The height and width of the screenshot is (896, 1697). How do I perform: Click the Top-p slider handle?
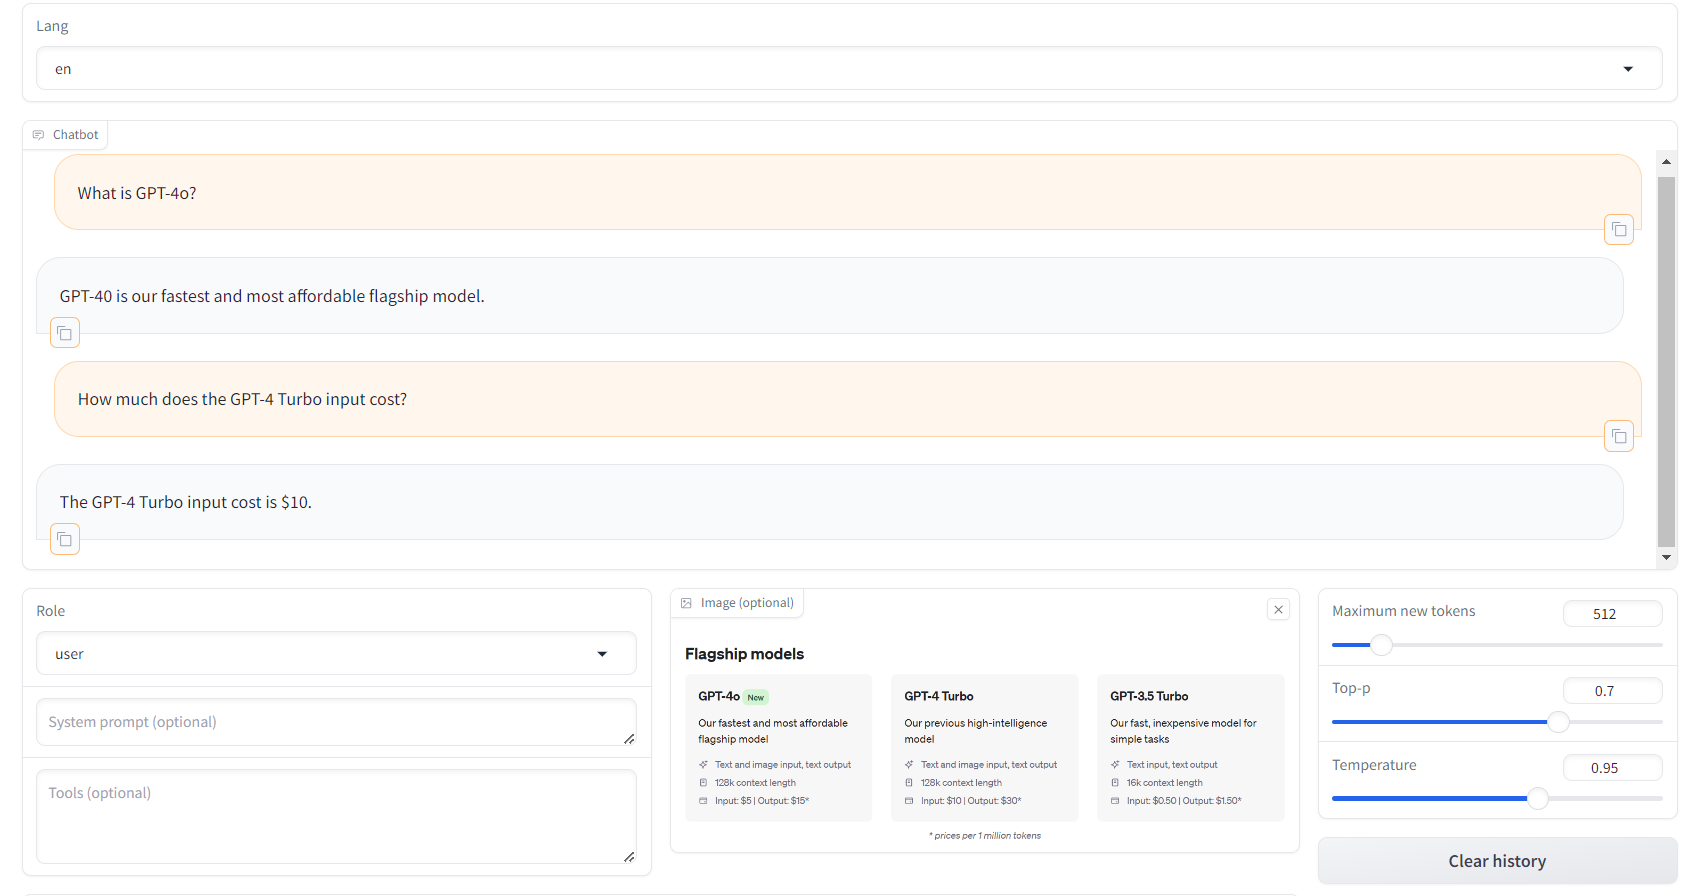pos(1558,722)
